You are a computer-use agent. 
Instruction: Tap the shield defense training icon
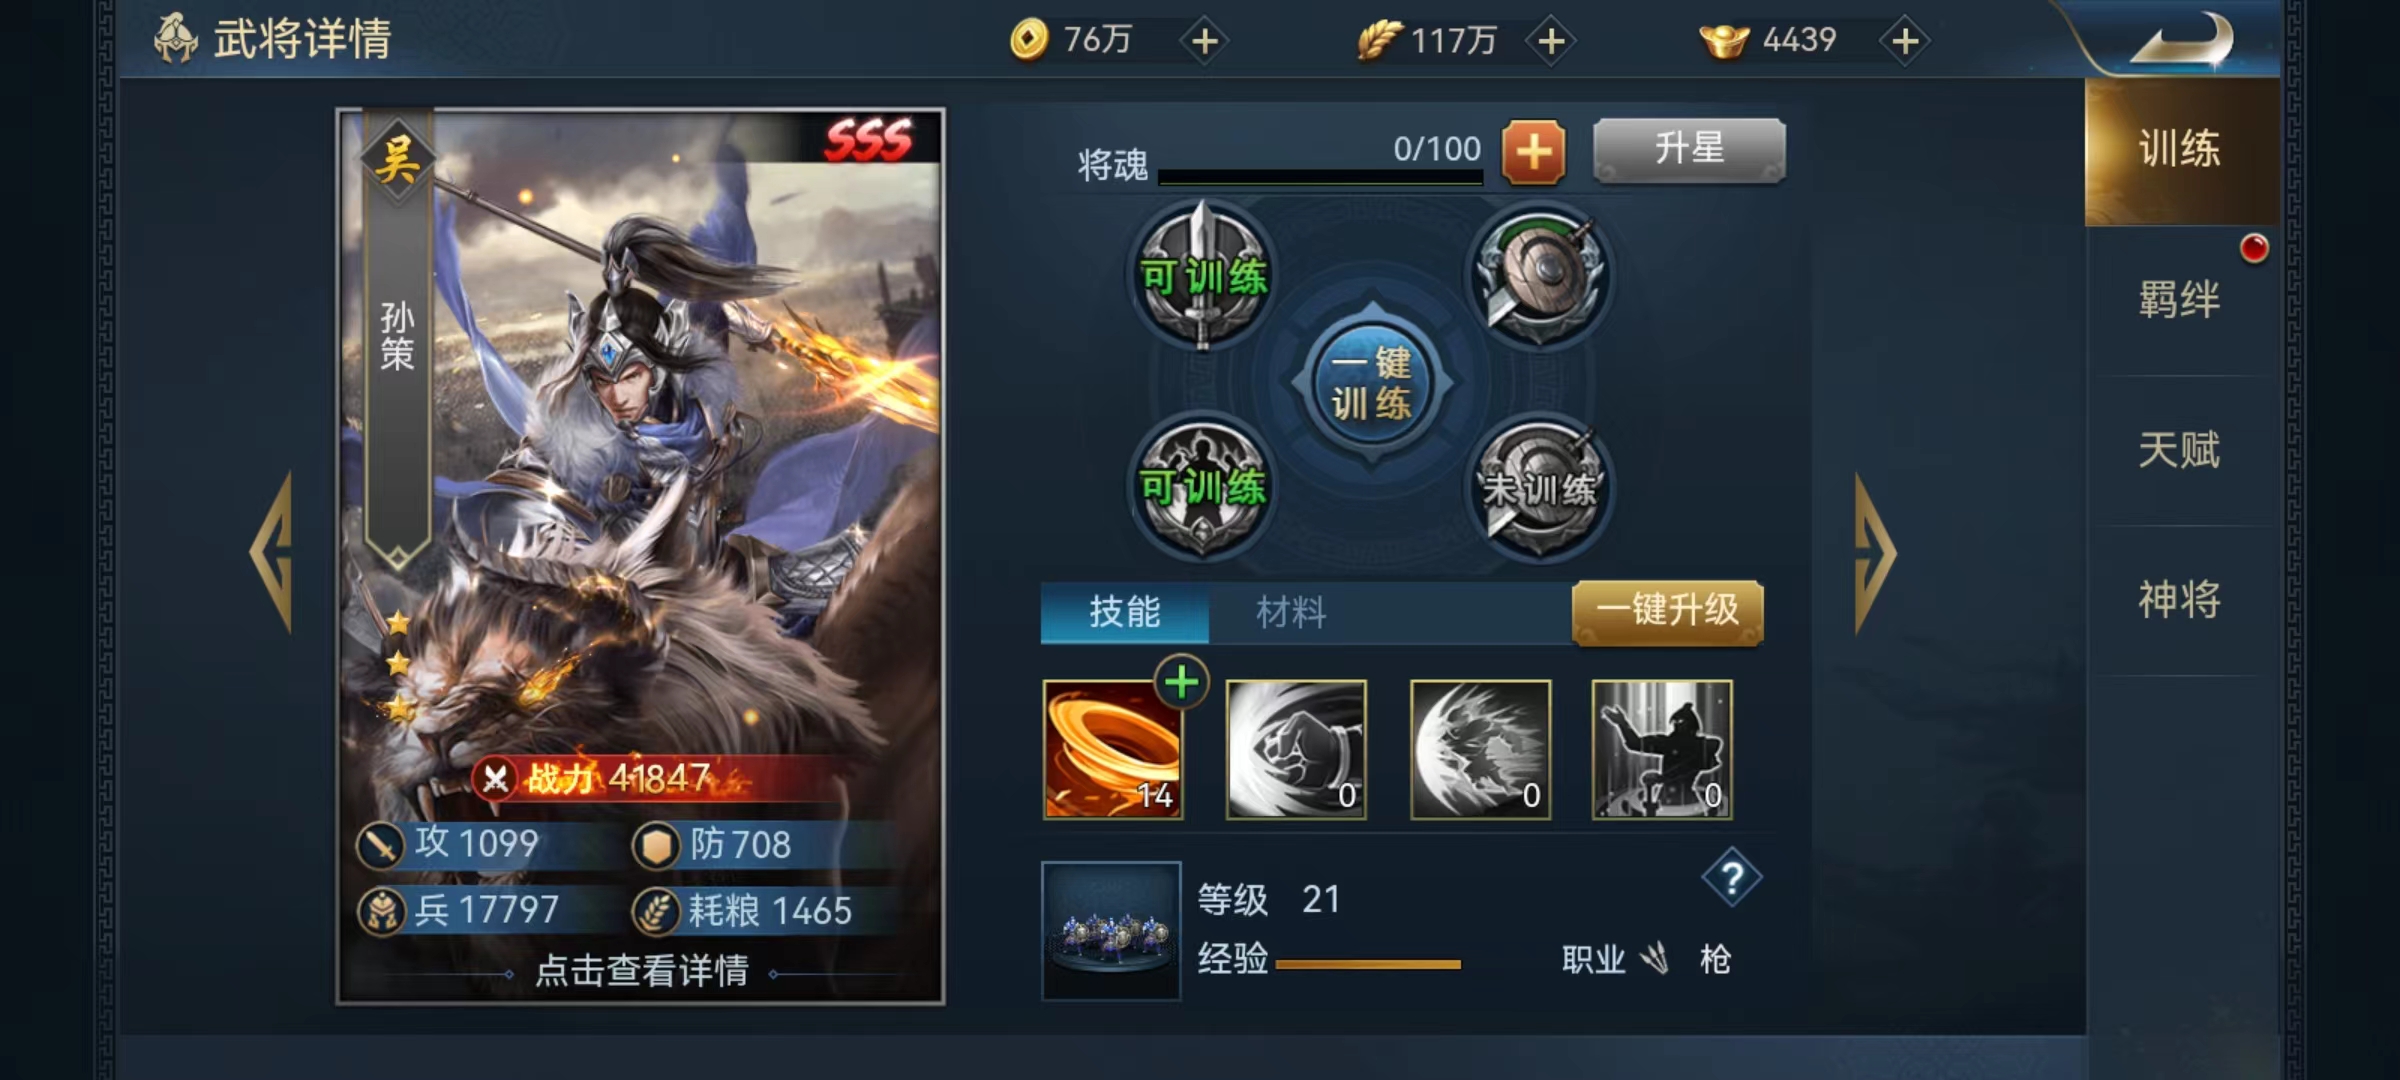click(x=1539, y=275)
